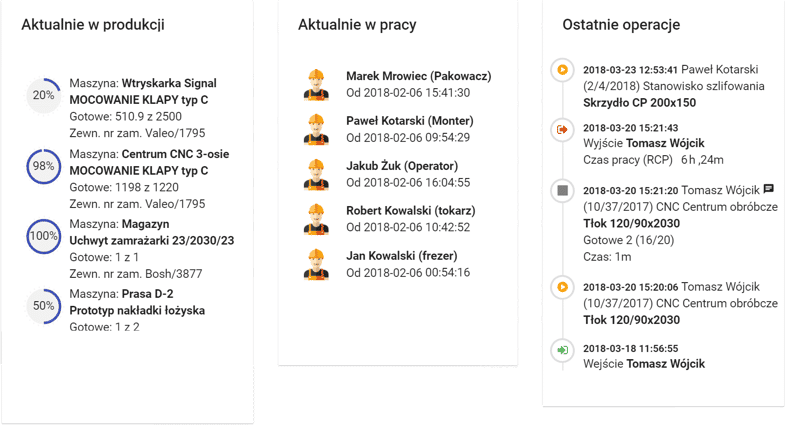Open Uchwyt zamrażarki 23/2030/23 order
The height and width of the screenshot is (425, 785).
(152, 240)
